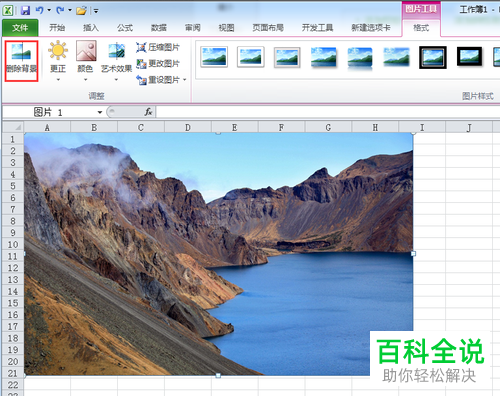Switch to the Formulas (公式) tab
This screenshot has height=396, width=500.
click(x=125, y=28)
